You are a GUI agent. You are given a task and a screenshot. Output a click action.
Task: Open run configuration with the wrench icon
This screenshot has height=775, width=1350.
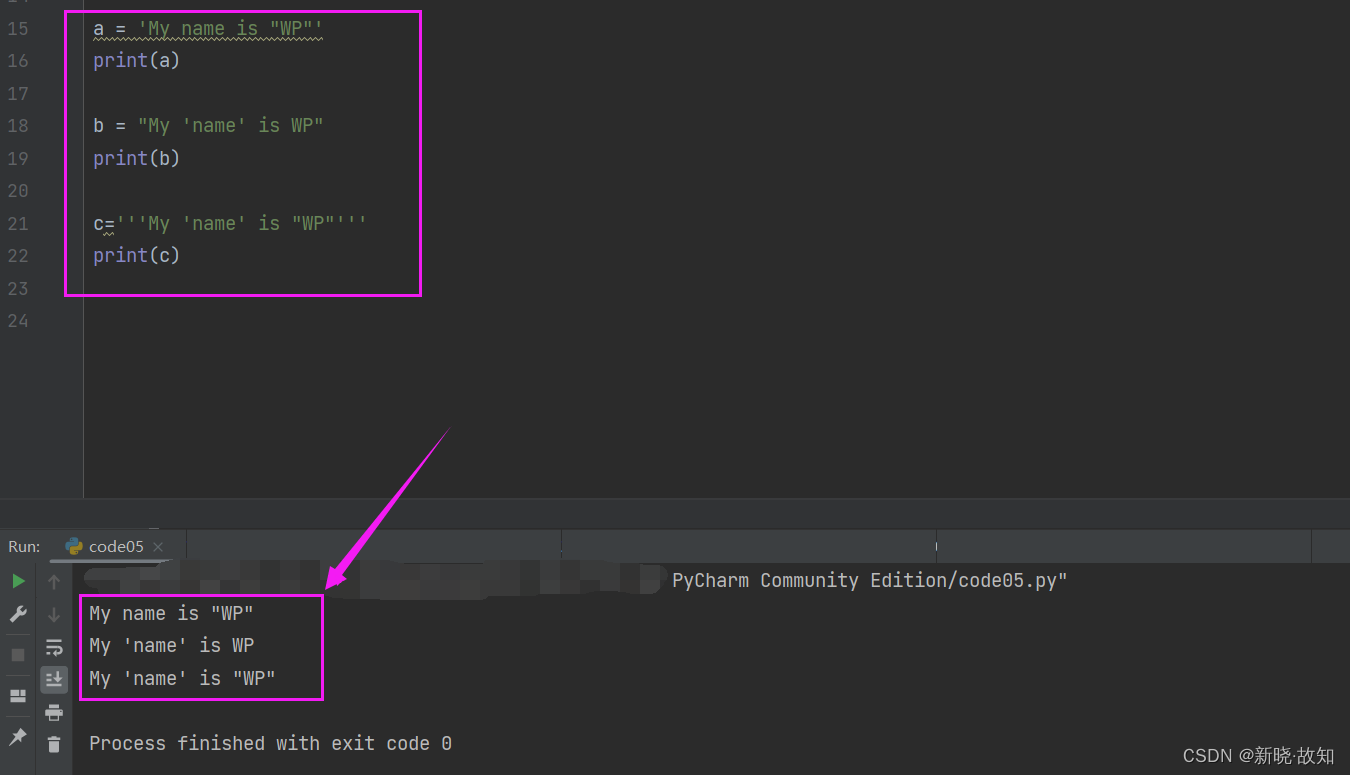[x=17, y=613]
